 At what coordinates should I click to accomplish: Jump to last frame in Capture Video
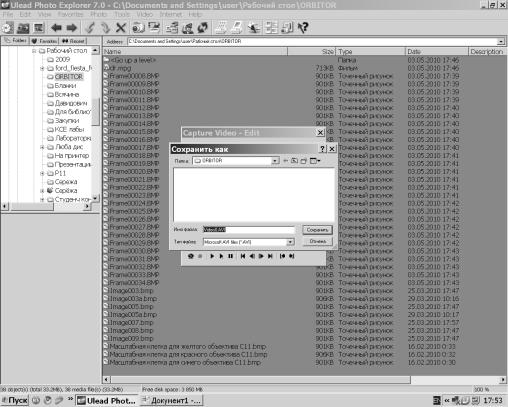point(270,256)
